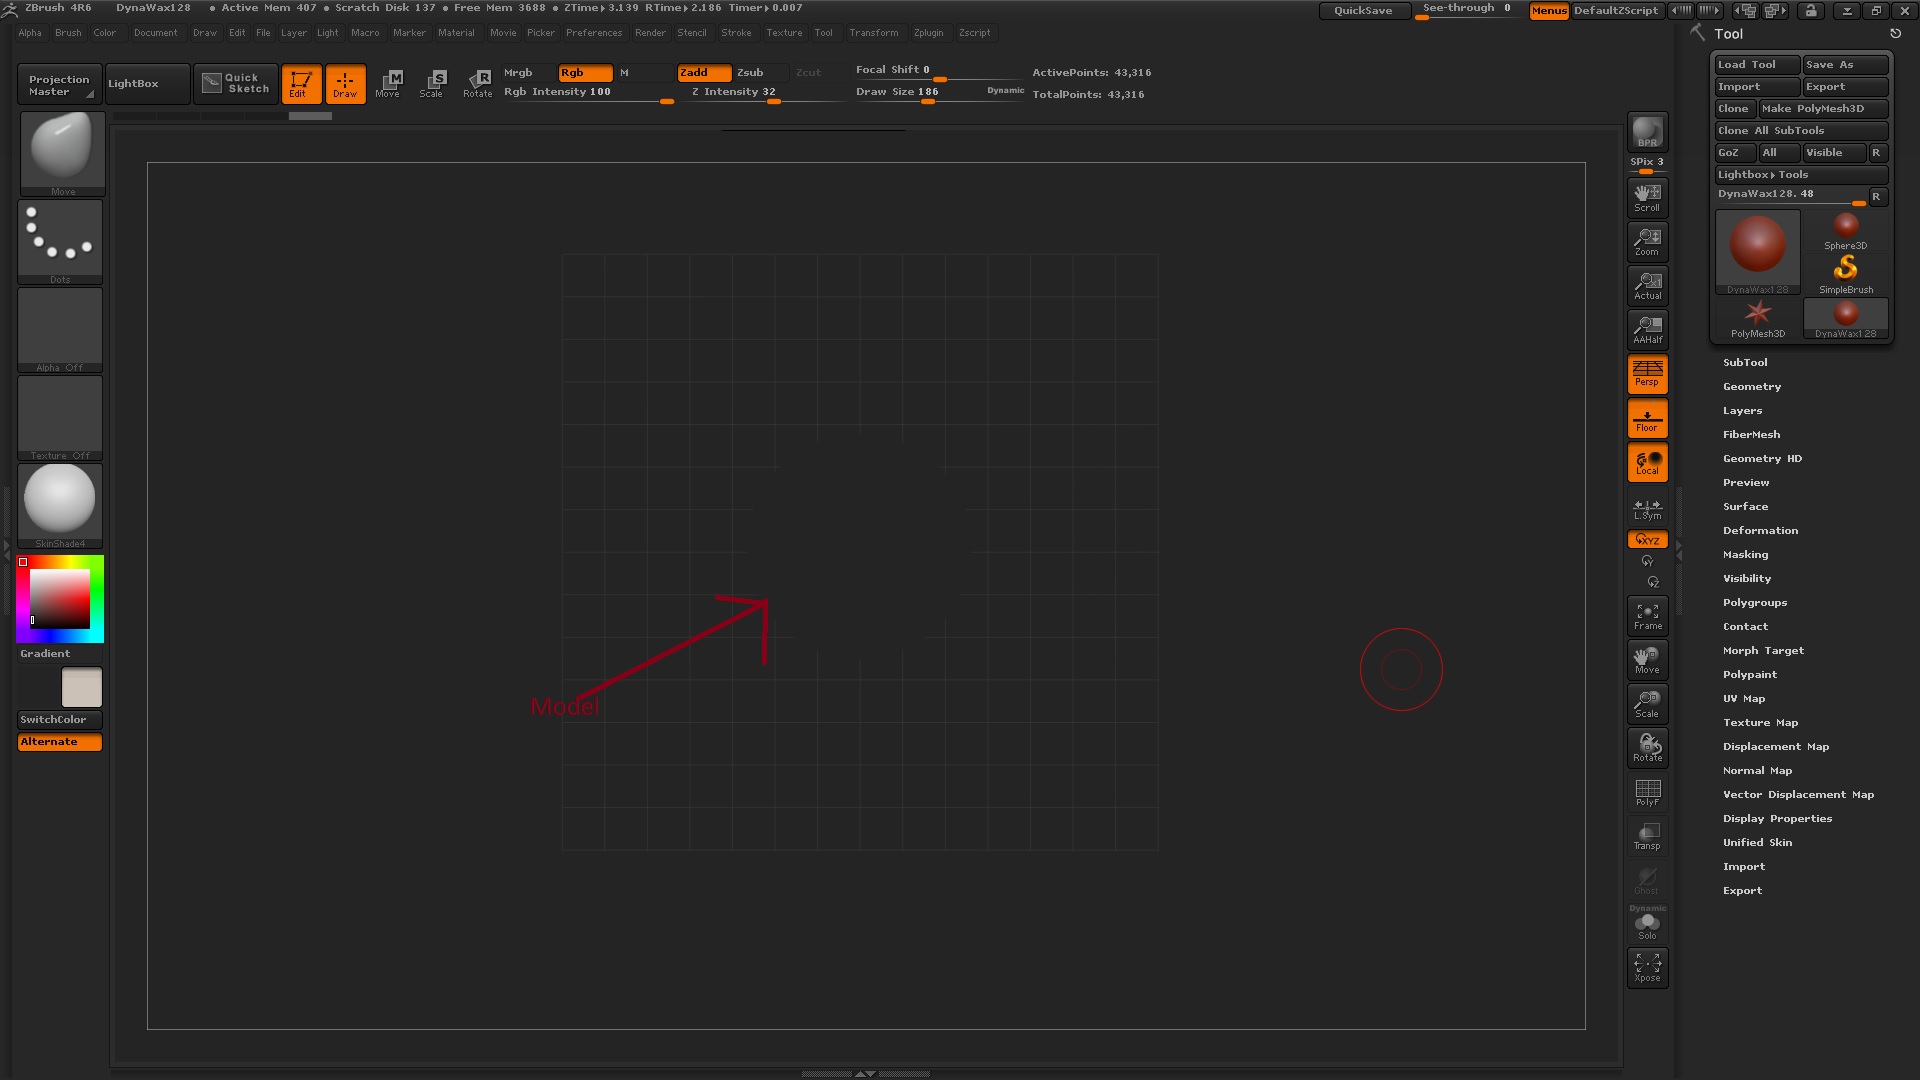Screen dimensions: 1920x1080
Task: Select the Scale transform icon in top toolbar
Action: (432, 83)
